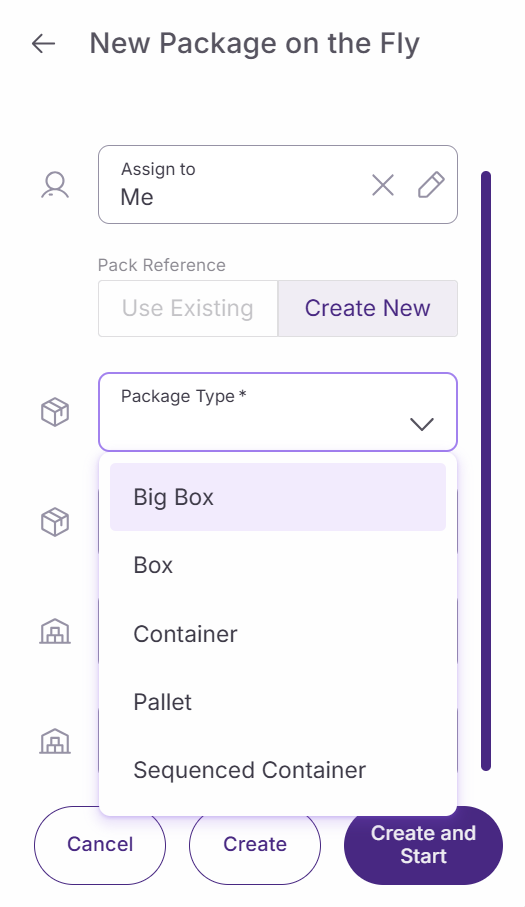Click the package icon beside Package Type

55,412
